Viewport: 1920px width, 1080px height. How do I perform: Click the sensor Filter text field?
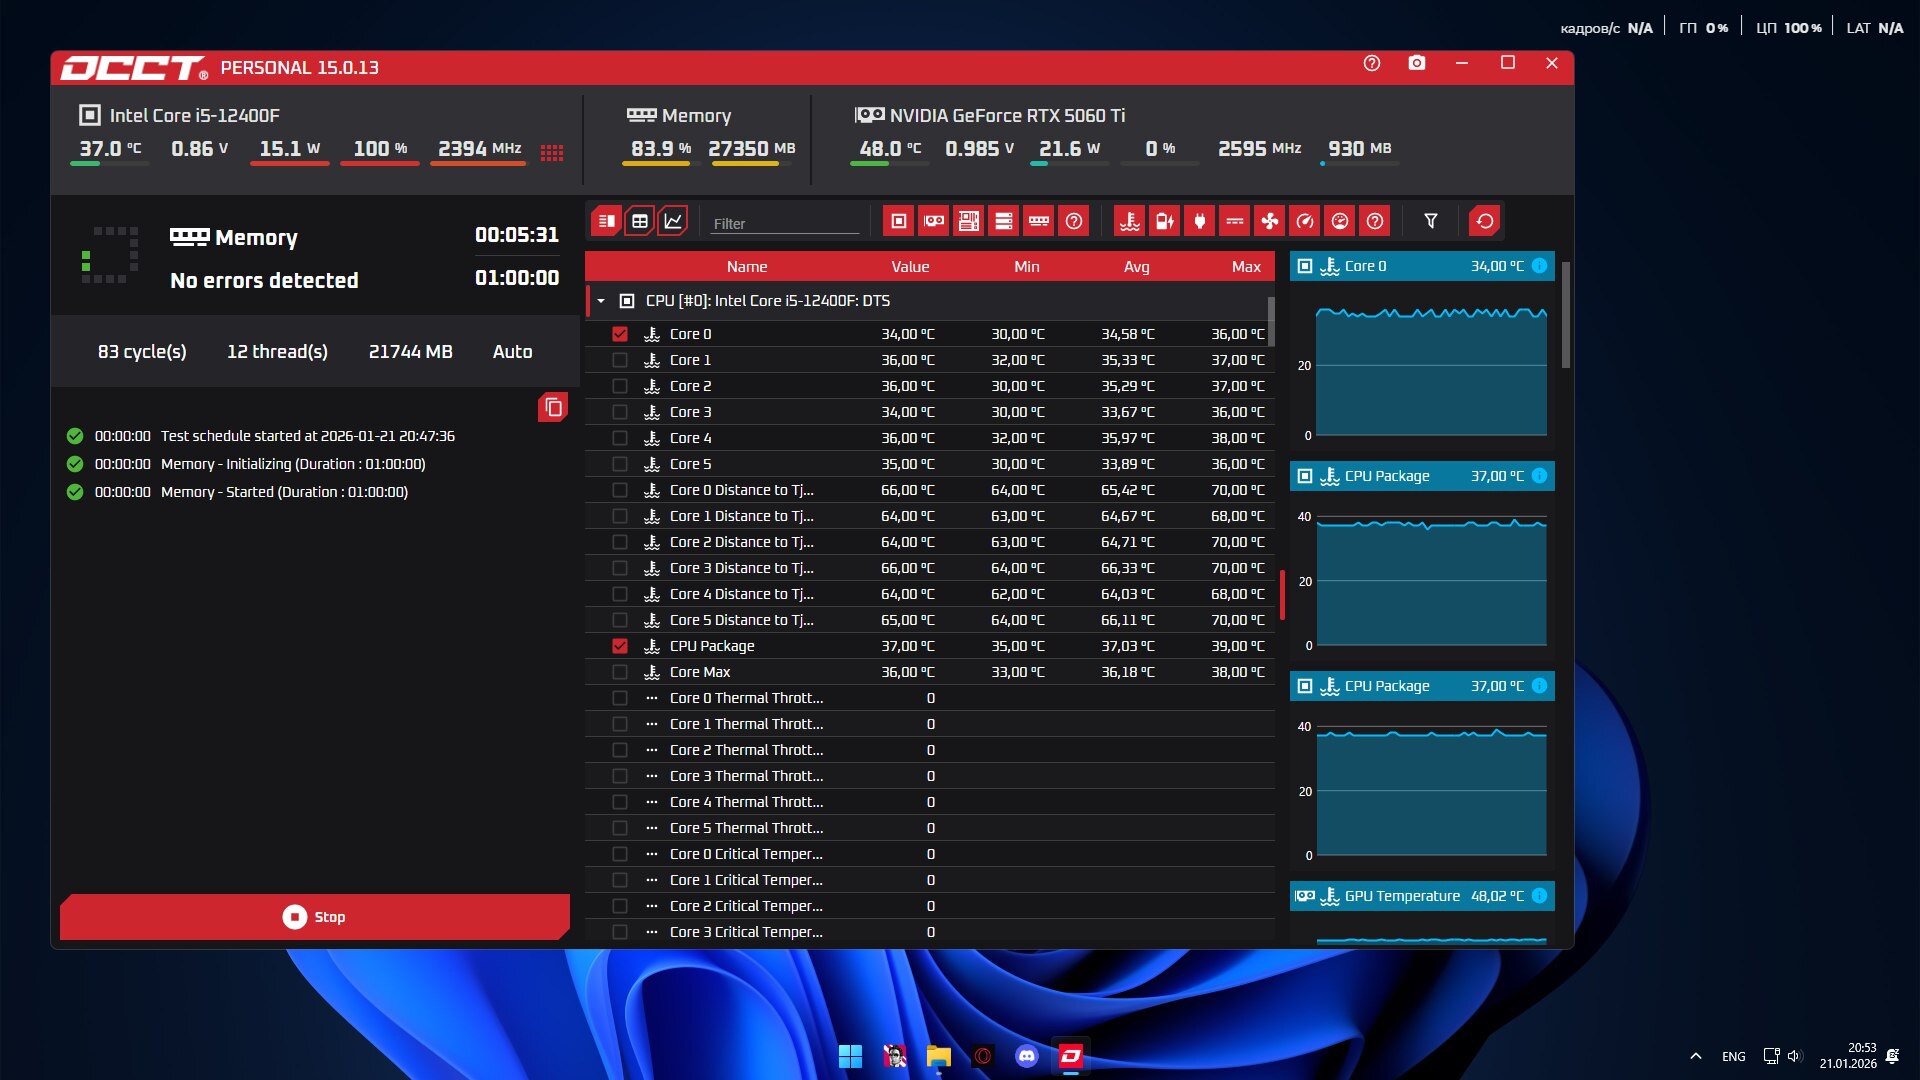784,224
